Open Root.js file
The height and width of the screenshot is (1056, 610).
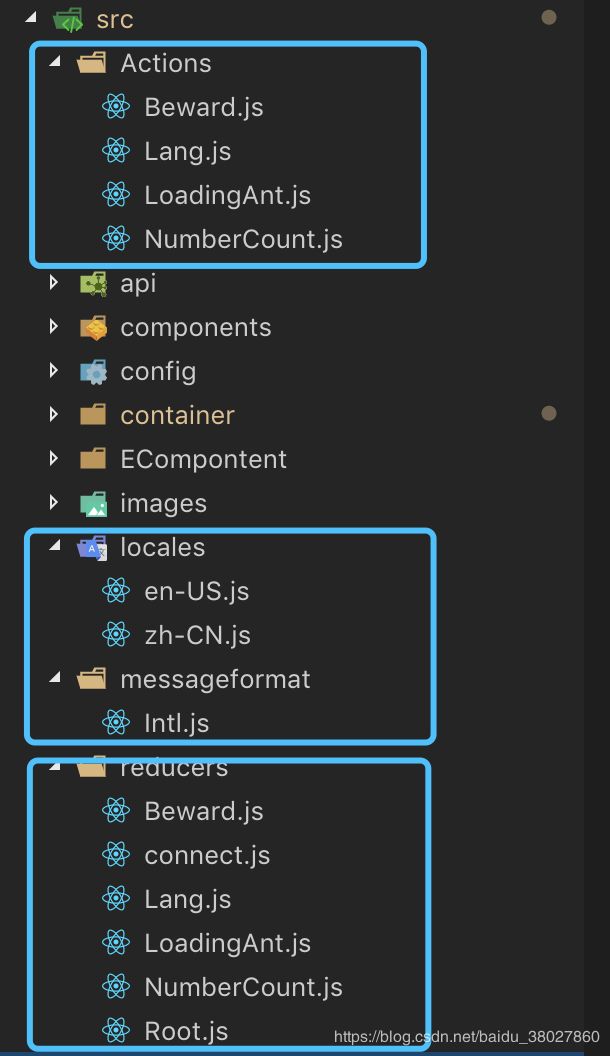pyautogui.click(x=187, y=1031)
